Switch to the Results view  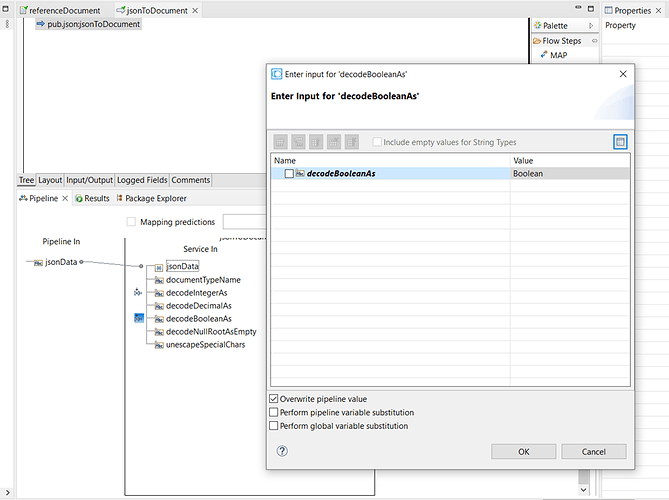tap(92, 198)
